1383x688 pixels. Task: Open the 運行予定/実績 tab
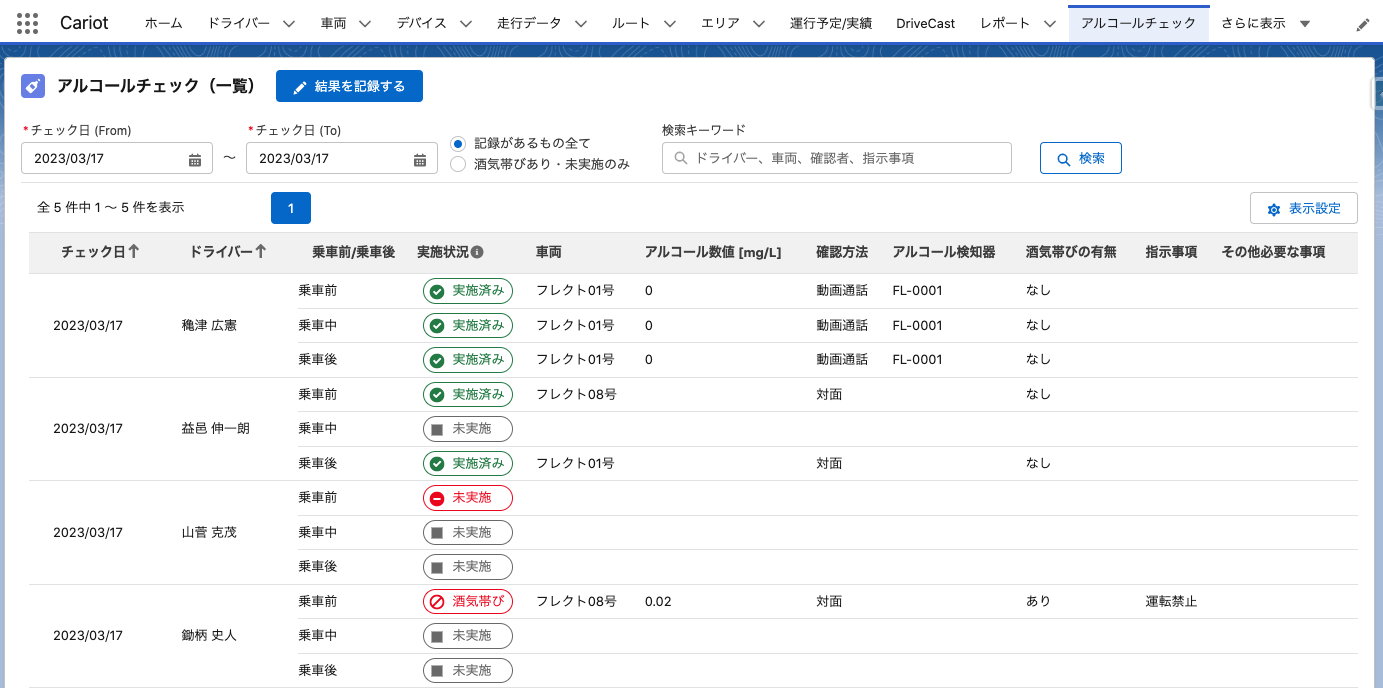coord(830,24)
